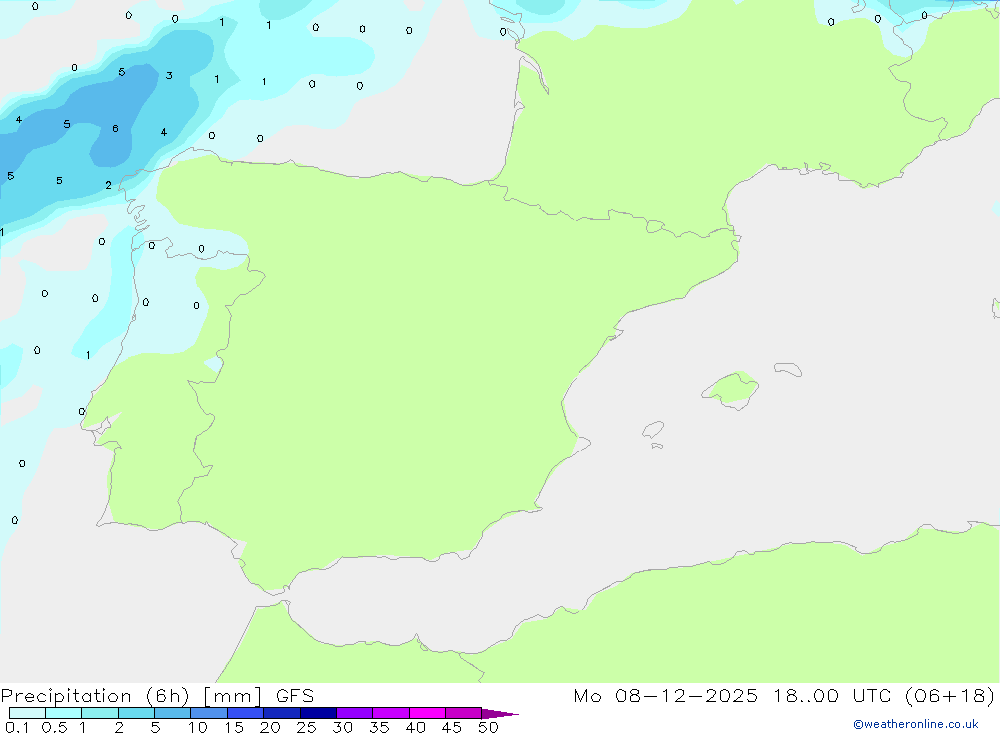1000x733 pixels.
Task: Pick the legend swatch between 0.5 and 1
Action: tap(64, 713)
